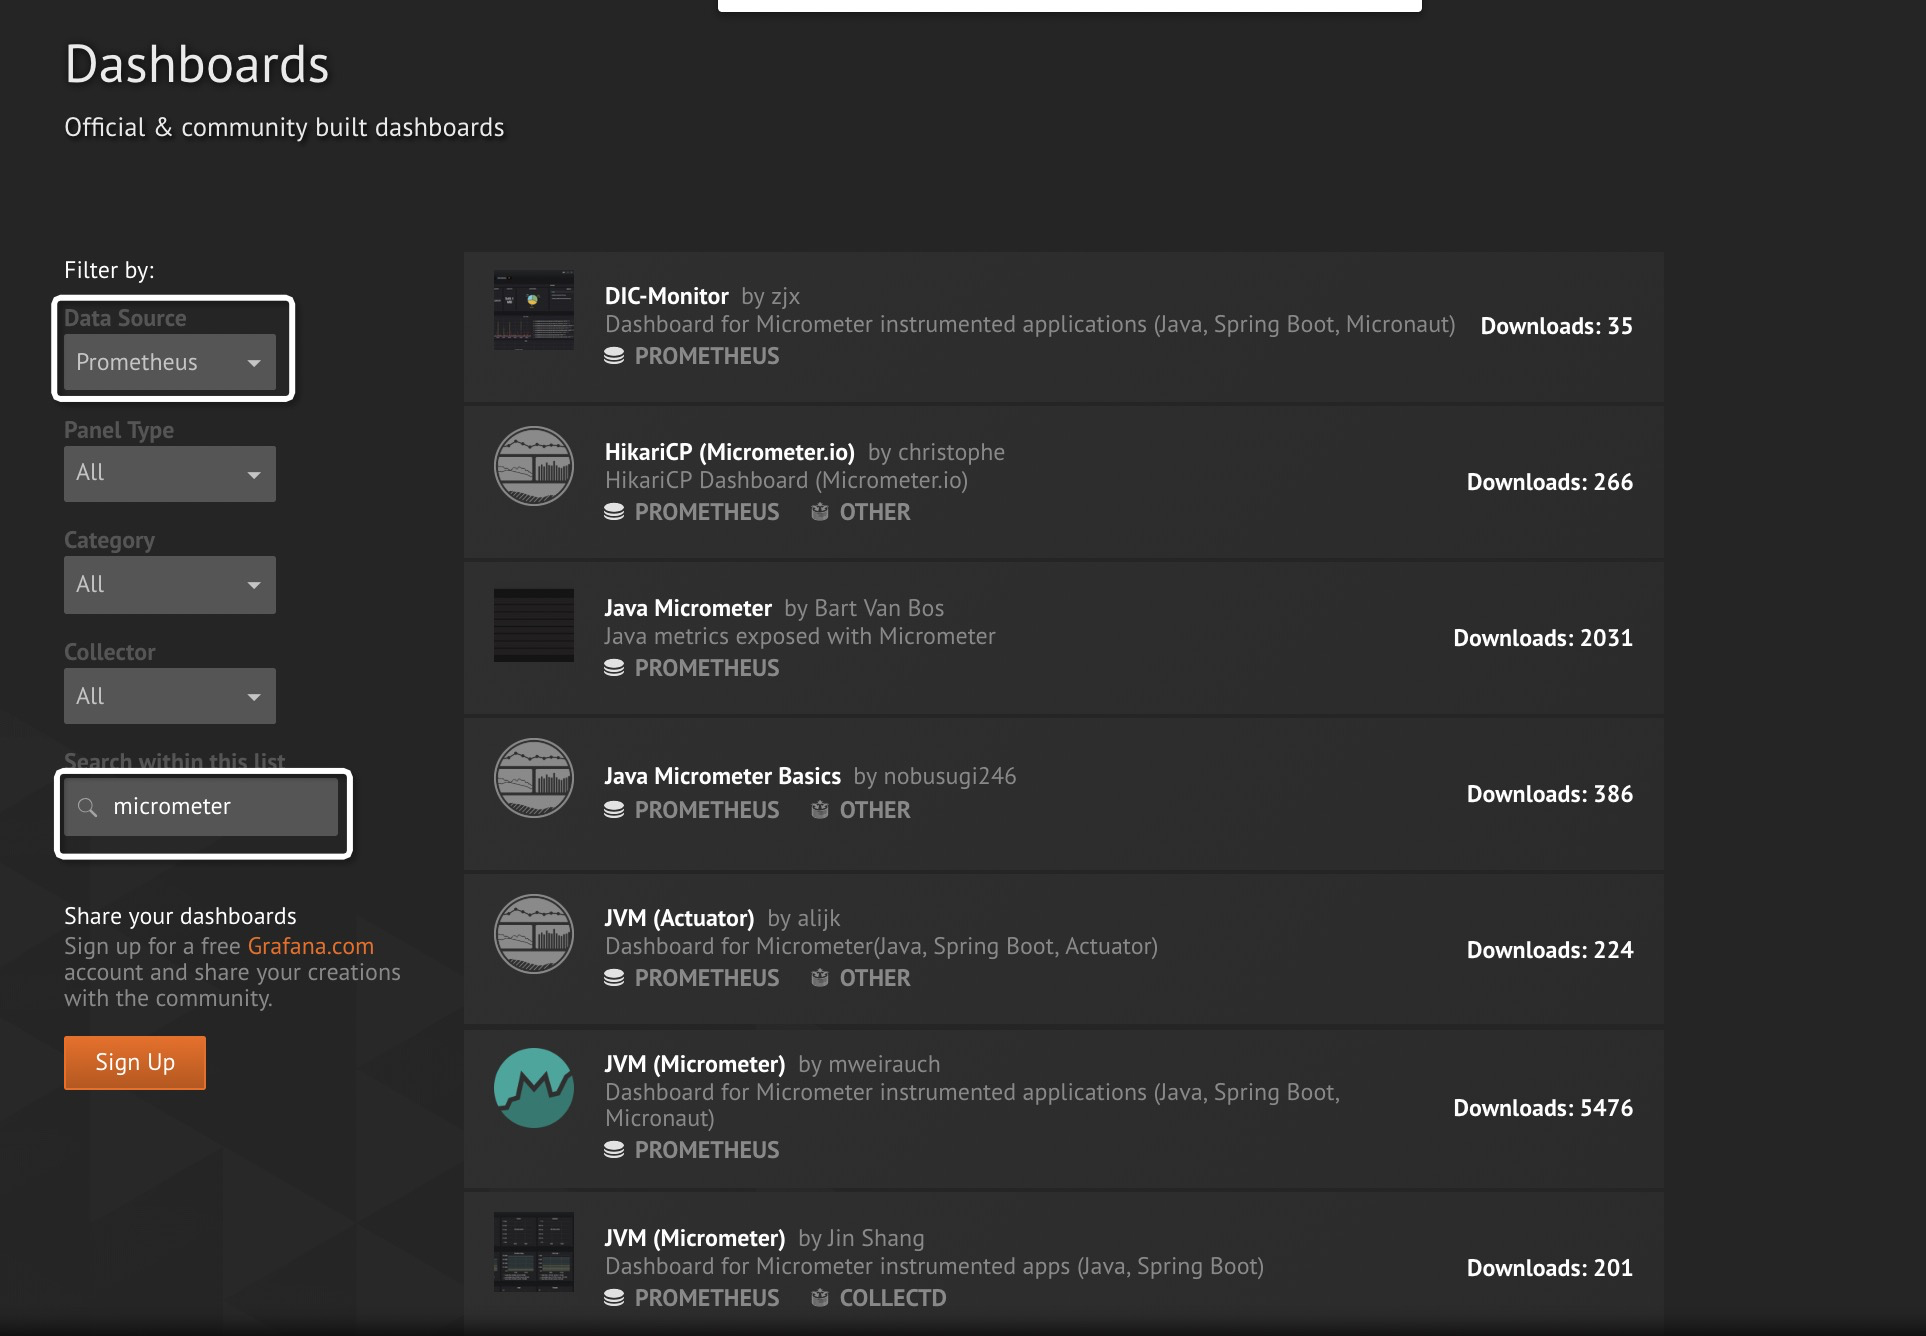Click the COLLECTD icon on Jin Shang's dashboard
The width and height of the screenshot is (1926, 1336).
click(820, 1298)
